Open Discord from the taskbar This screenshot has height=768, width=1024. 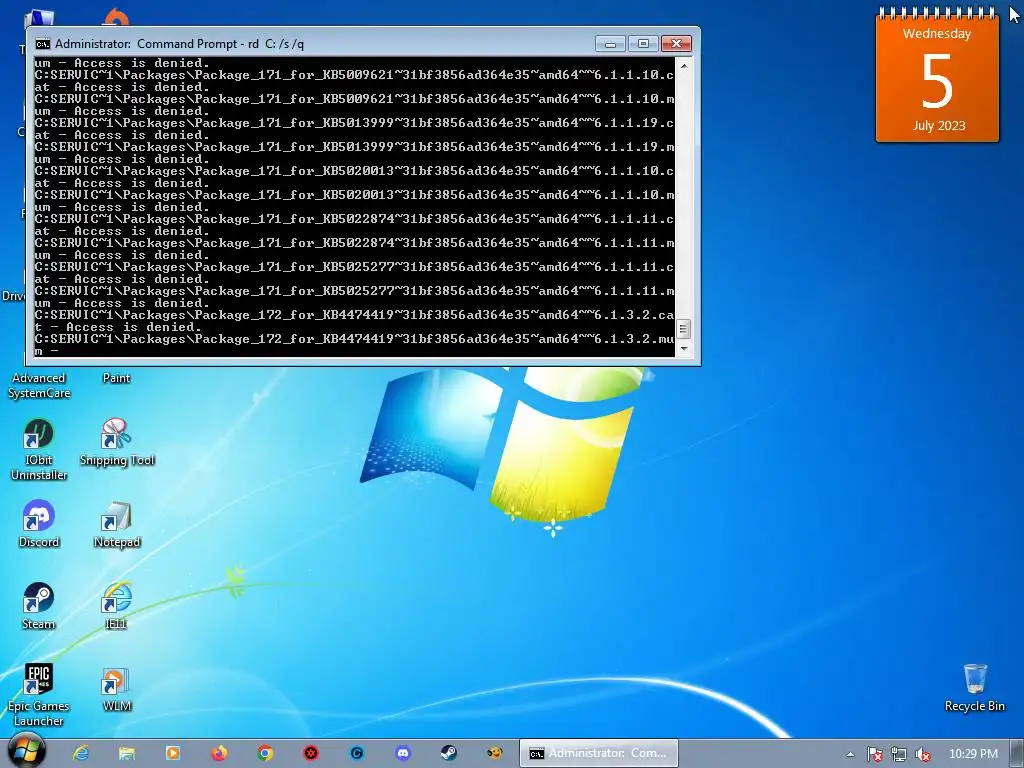[403, 753]
